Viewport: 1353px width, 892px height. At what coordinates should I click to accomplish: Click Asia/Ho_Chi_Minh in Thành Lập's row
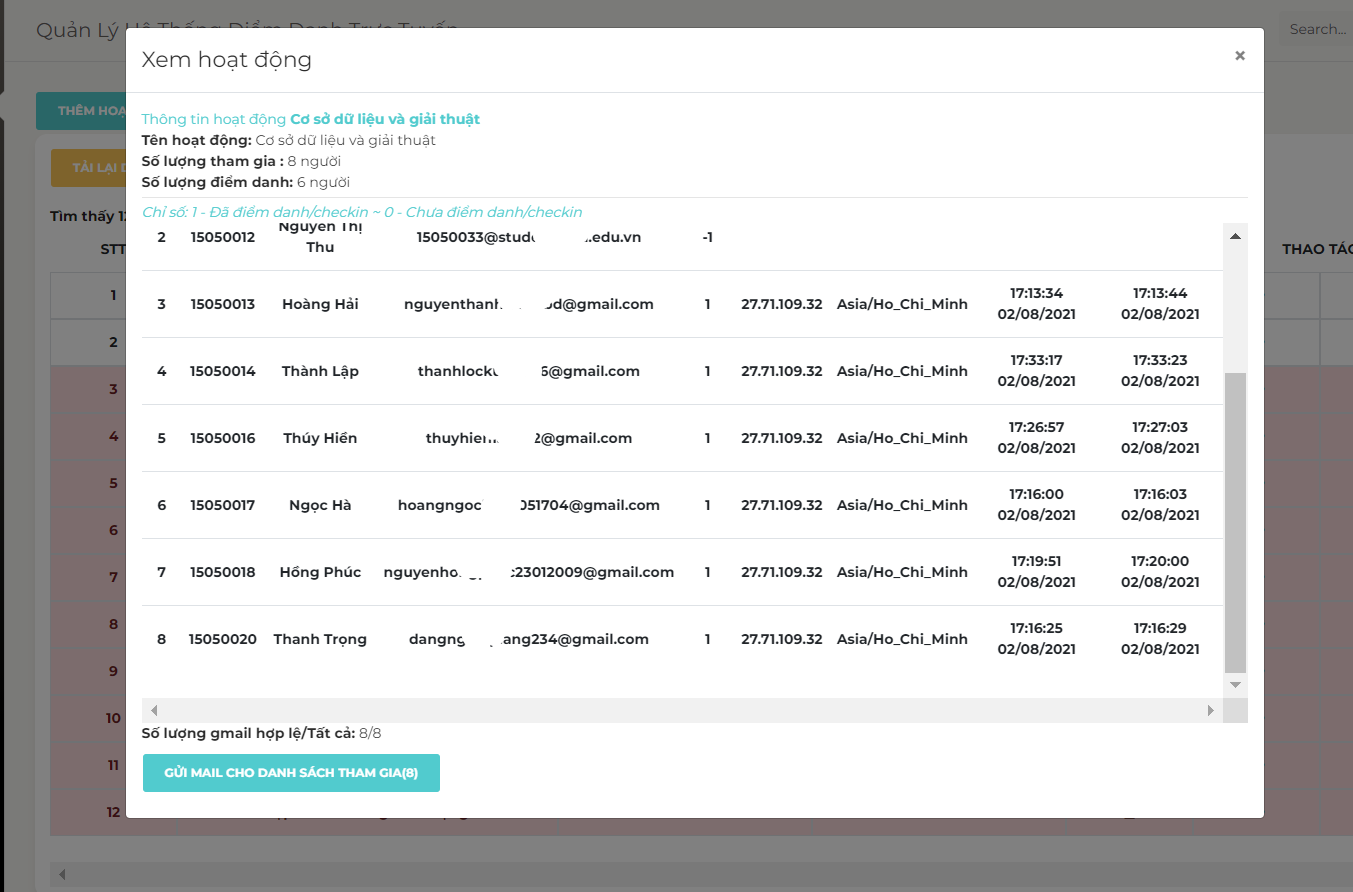click(x=902, y=371)
